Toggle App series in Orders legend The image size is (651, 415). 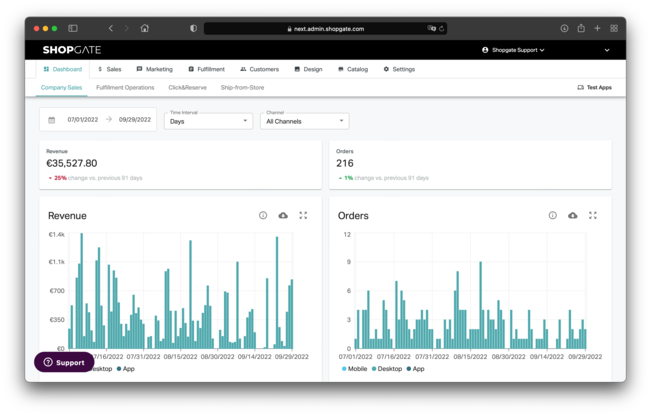tap(416, 369)
